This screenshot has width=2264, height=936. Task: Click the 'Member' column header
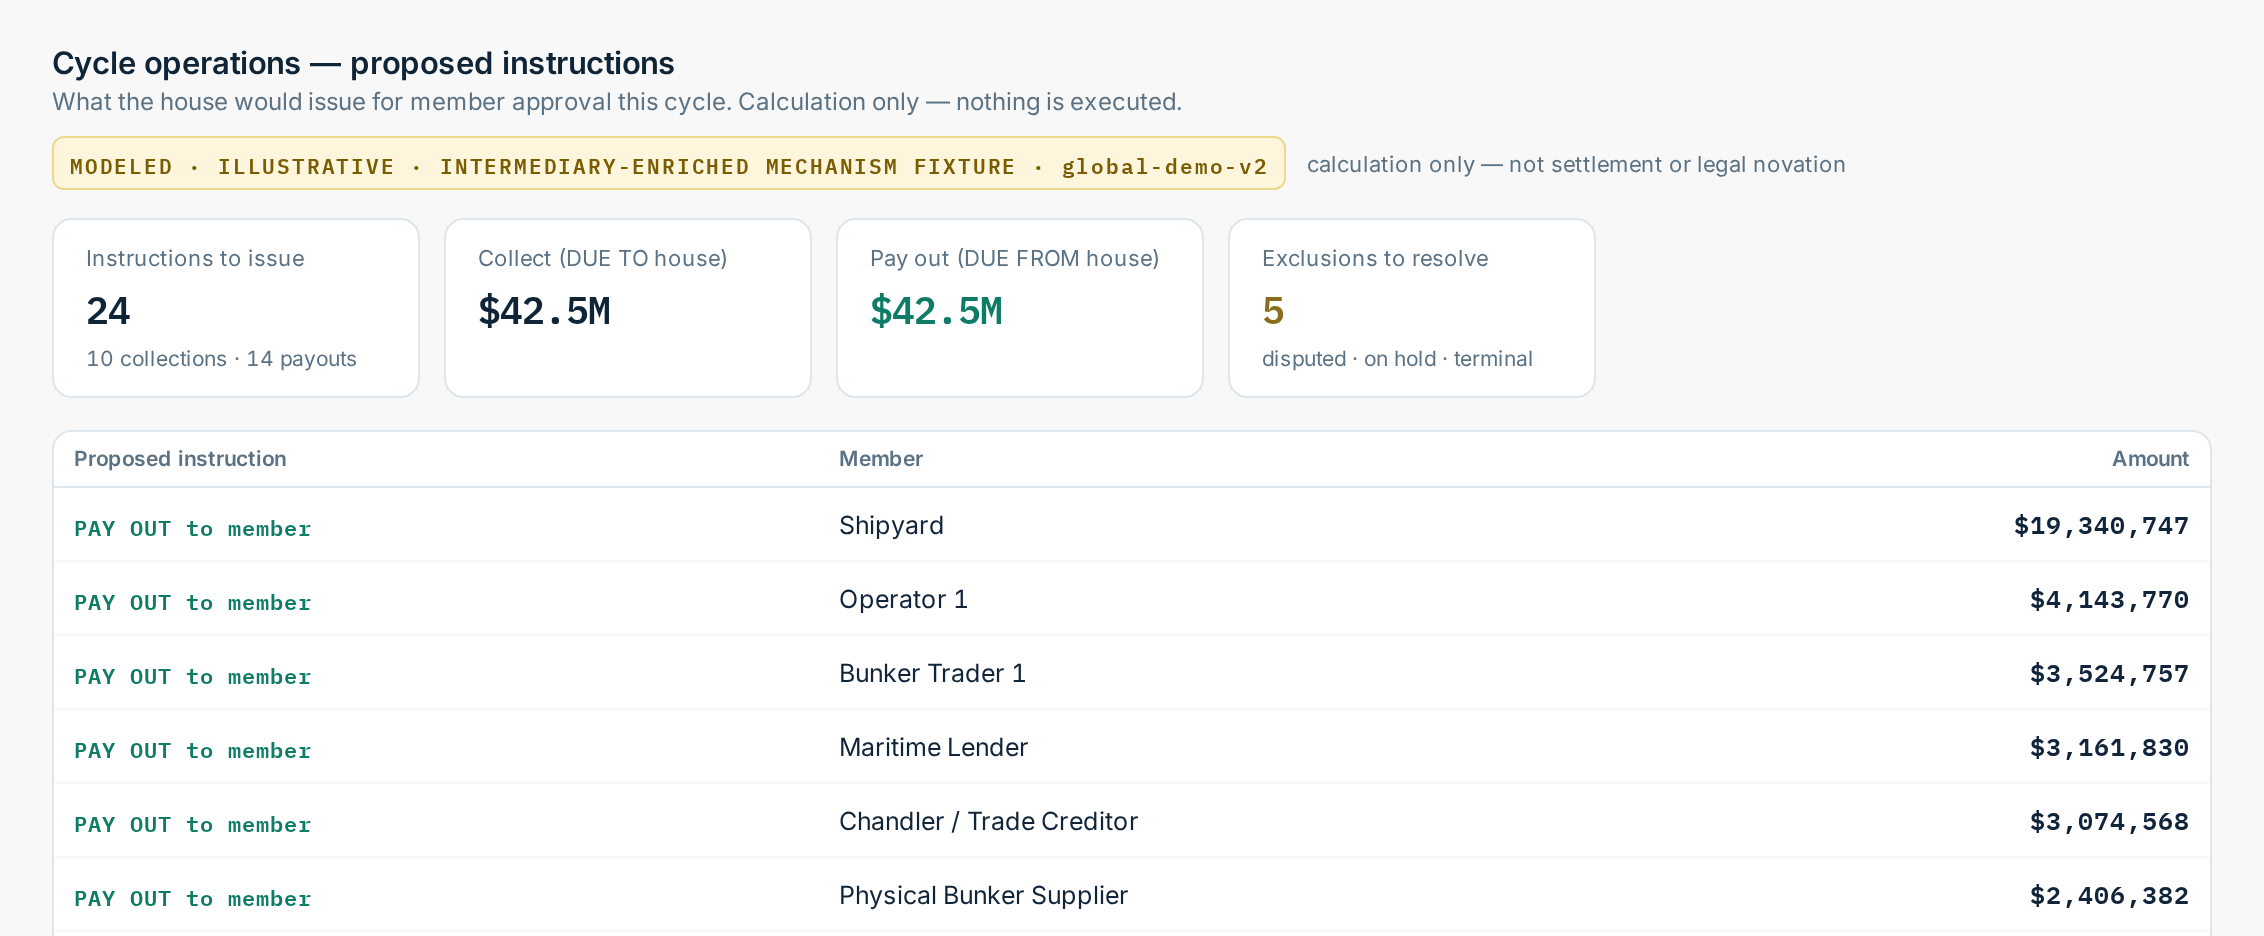880,459
